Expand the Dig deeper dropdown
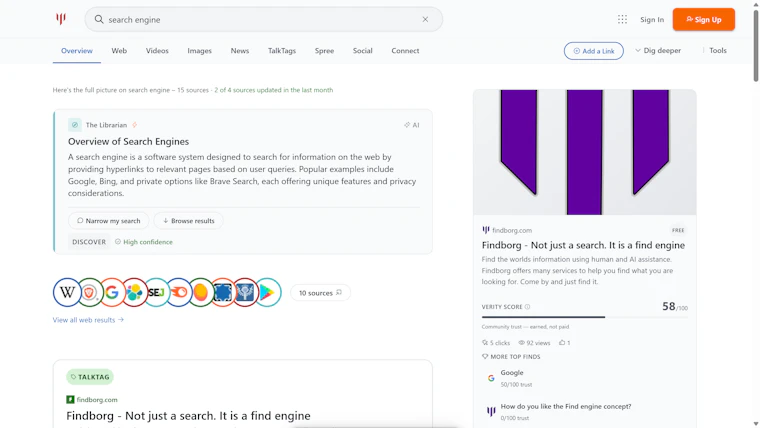Viewport: 760px width, 428px height. click(x=658, y=50)
